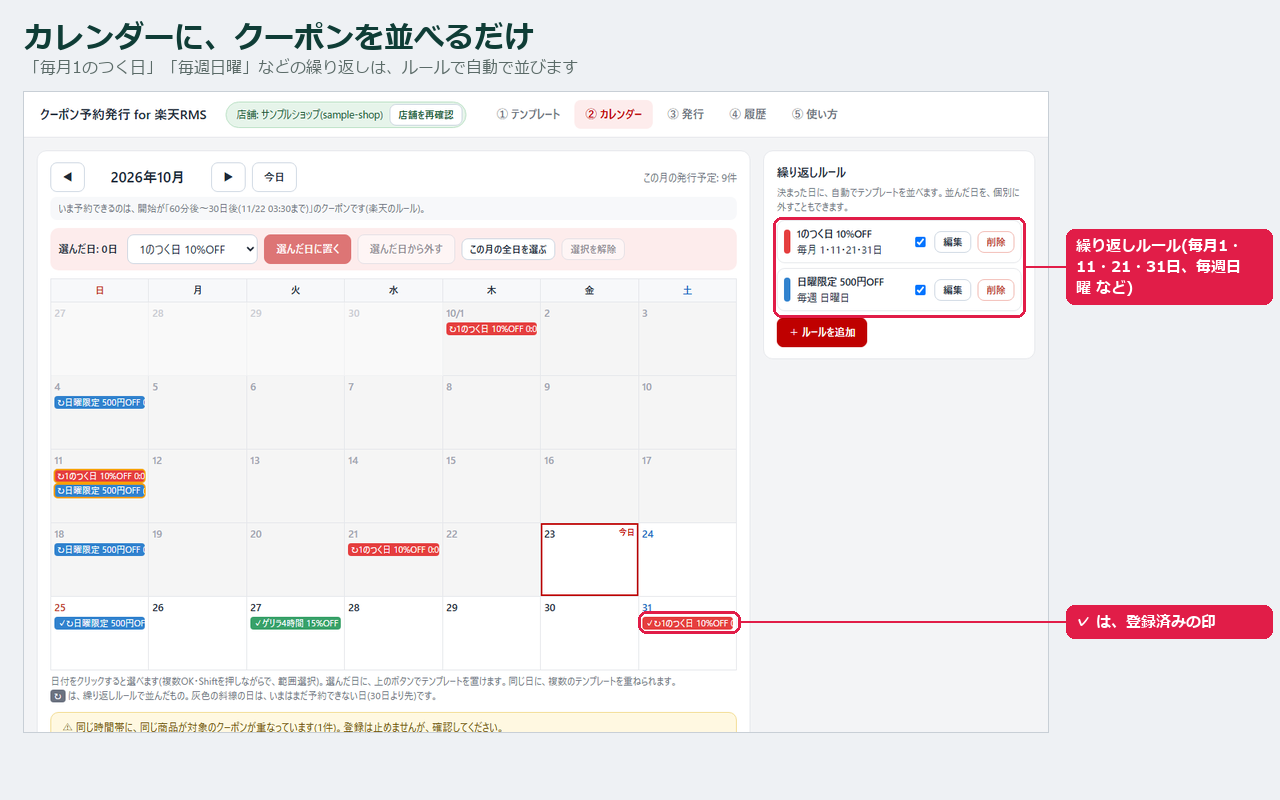The image size is (1280, 800).
Task: Open the 日曜限定 500円OFF coupon on the 4th
Action: 99,402
